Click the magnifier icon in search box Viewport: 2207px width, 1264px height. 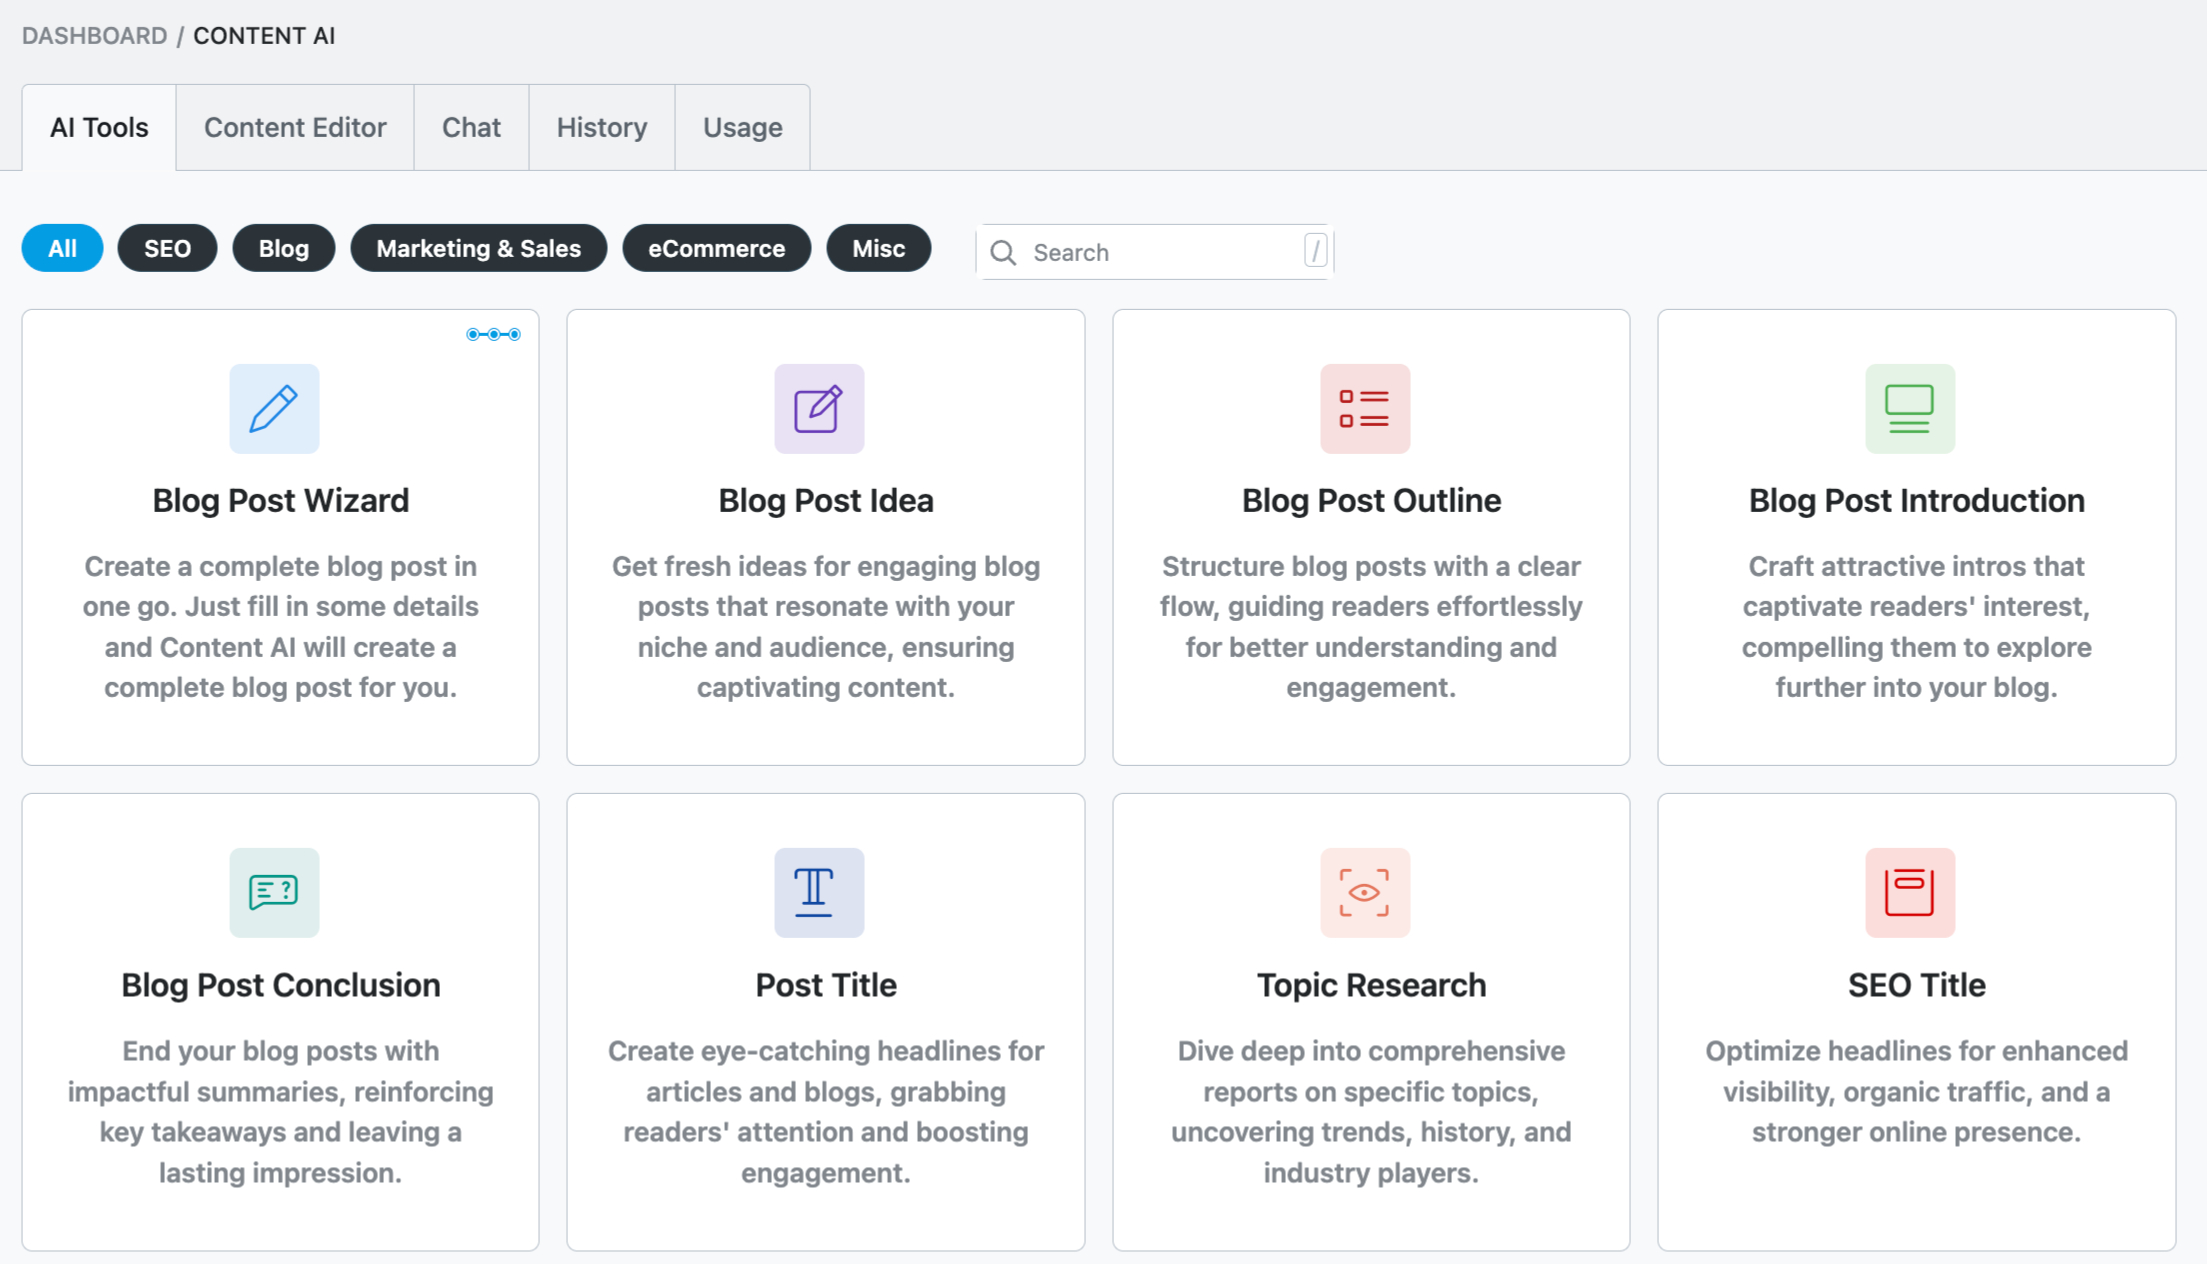(x=1003, y=252)
